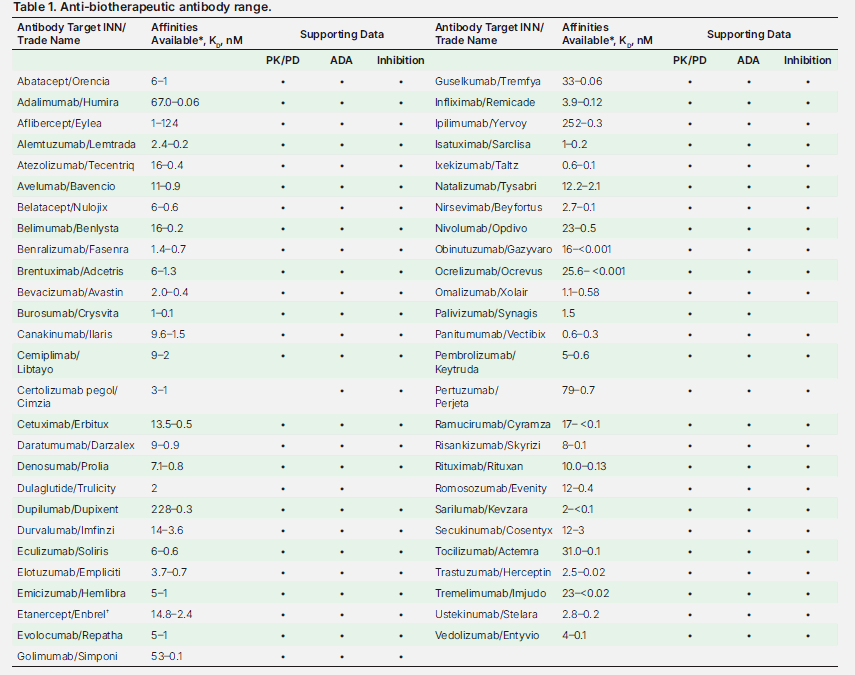The width and height of the screenshot is (855, 675).
Task: Select Palivizumab/Synagis cell
Action: tap(486, 314)
